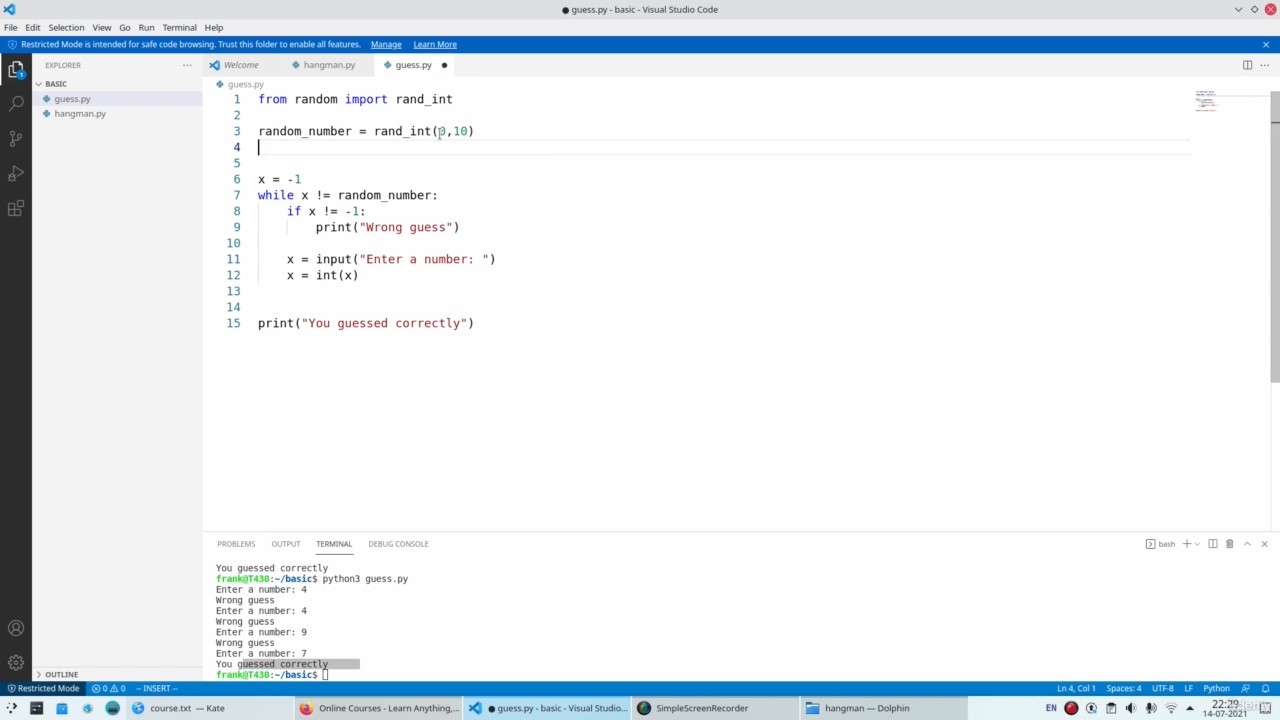Switch to the Output panel tab
The width and height of the screenshot is (1280, 720).
(x=285, y=544)
